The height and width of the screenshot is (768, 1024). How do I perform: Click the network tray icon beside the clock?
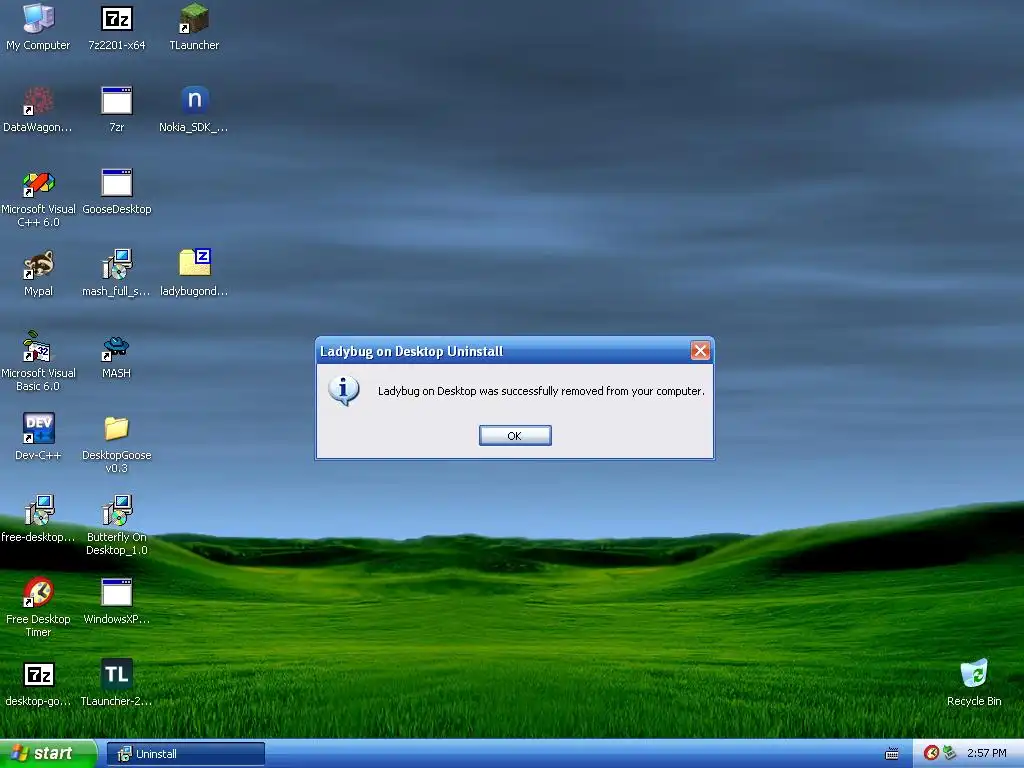pos(950,753)
